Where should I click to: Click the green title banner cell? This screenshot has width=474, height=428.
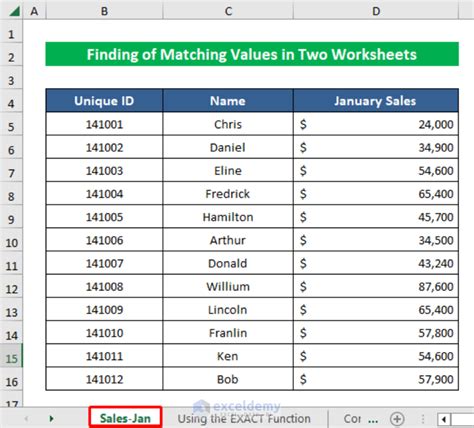[252, 54]
